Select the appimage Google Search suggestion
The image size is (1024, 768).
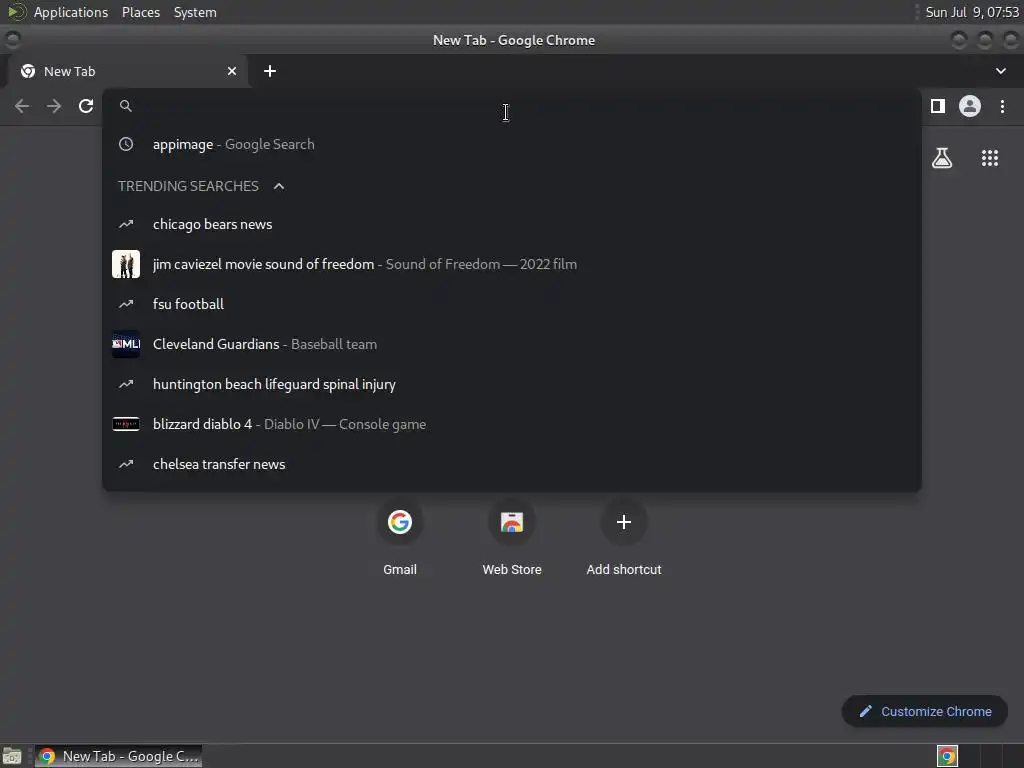(512, 144)
